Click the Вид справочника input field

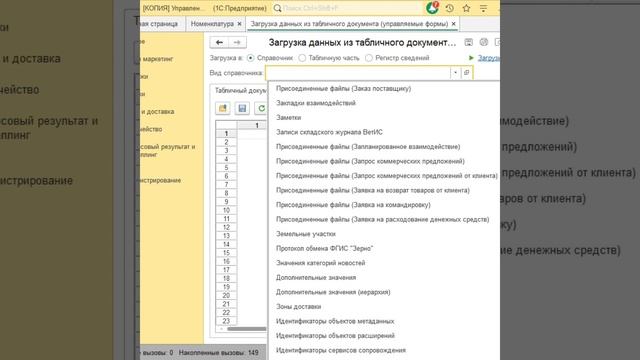358,73
